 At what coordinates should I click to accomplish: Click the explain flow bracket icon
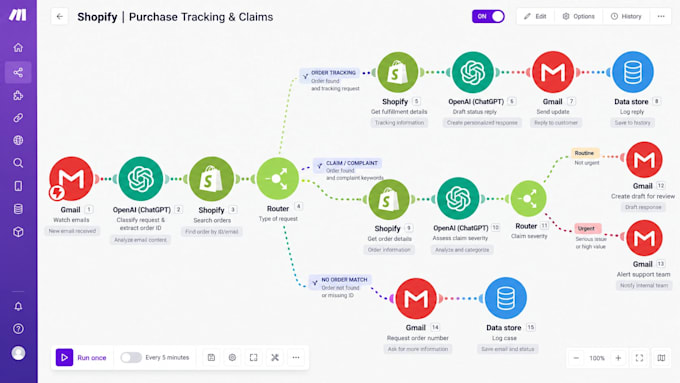point(254,357)
